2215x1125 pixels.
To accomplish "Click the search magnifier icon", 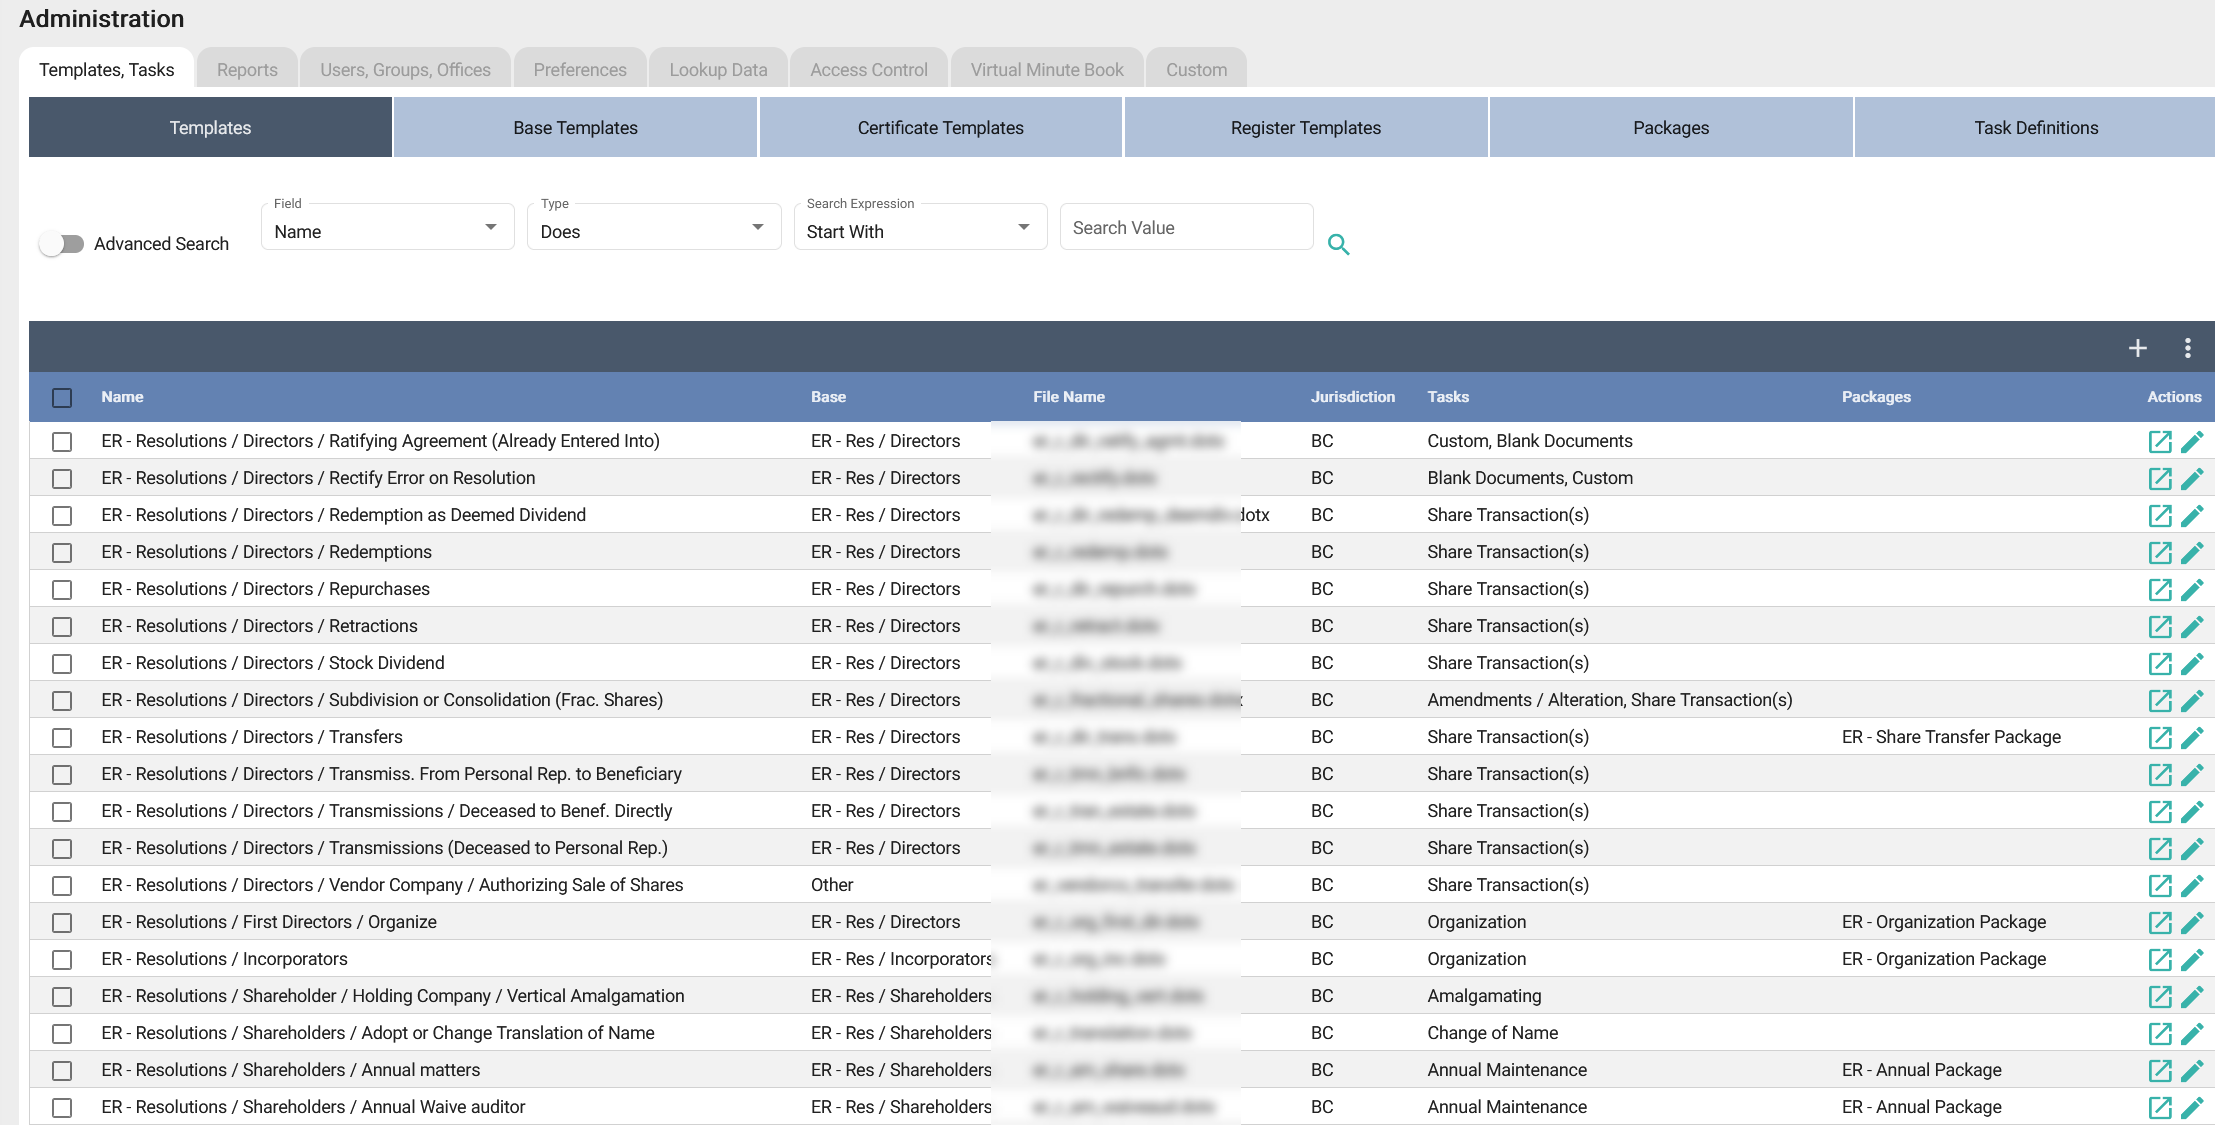I will click(x=1338, y=244).
